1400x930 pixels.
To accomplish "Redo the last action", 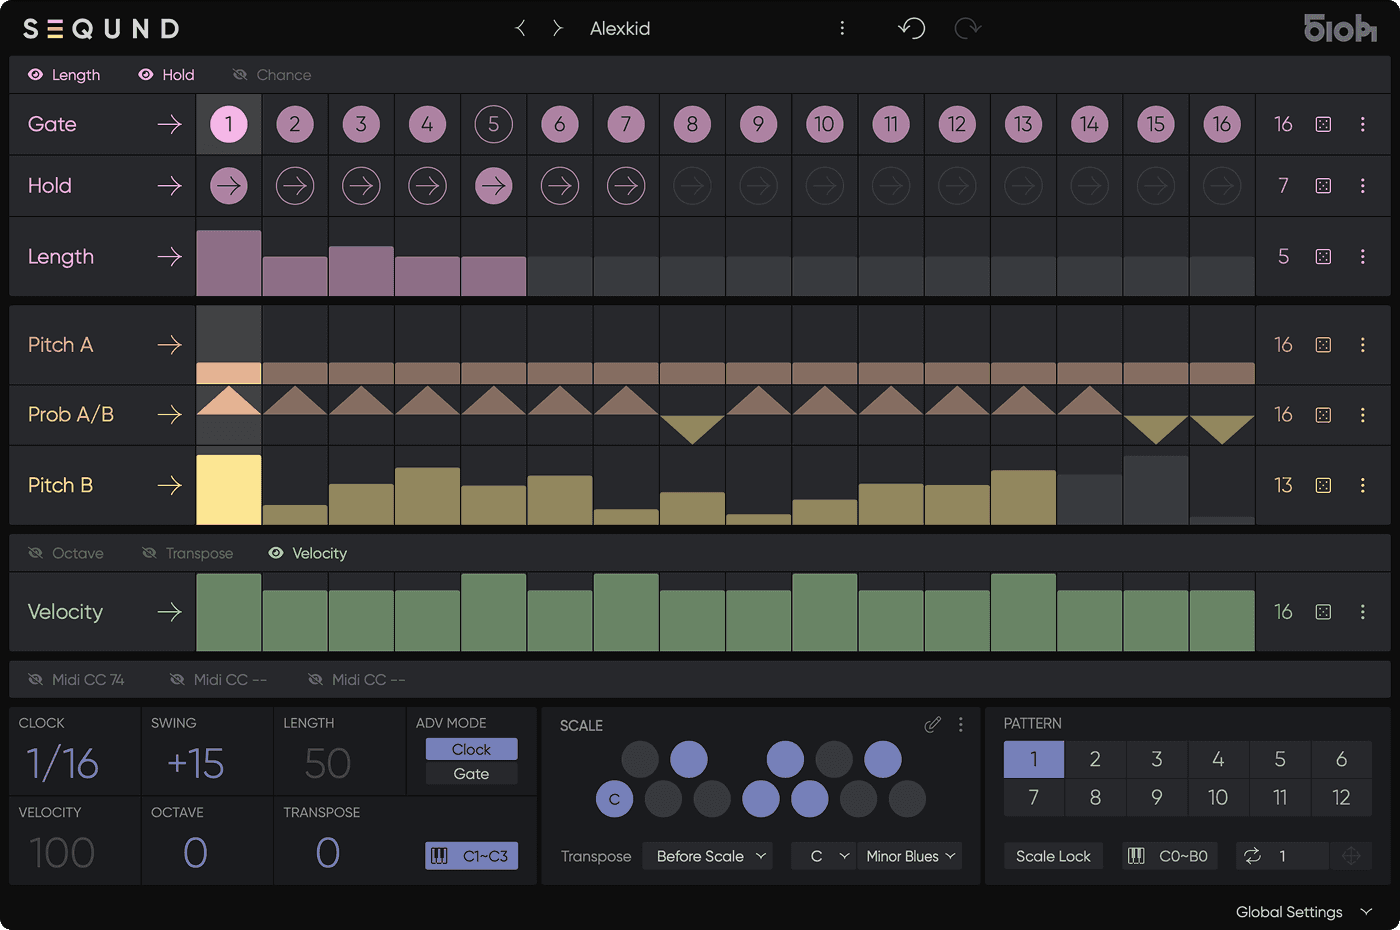I will (x=967, y=28).
